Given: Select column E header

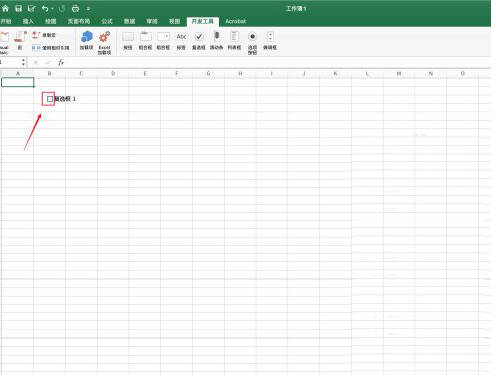Looking at the screenshot, I should (145, 73).
